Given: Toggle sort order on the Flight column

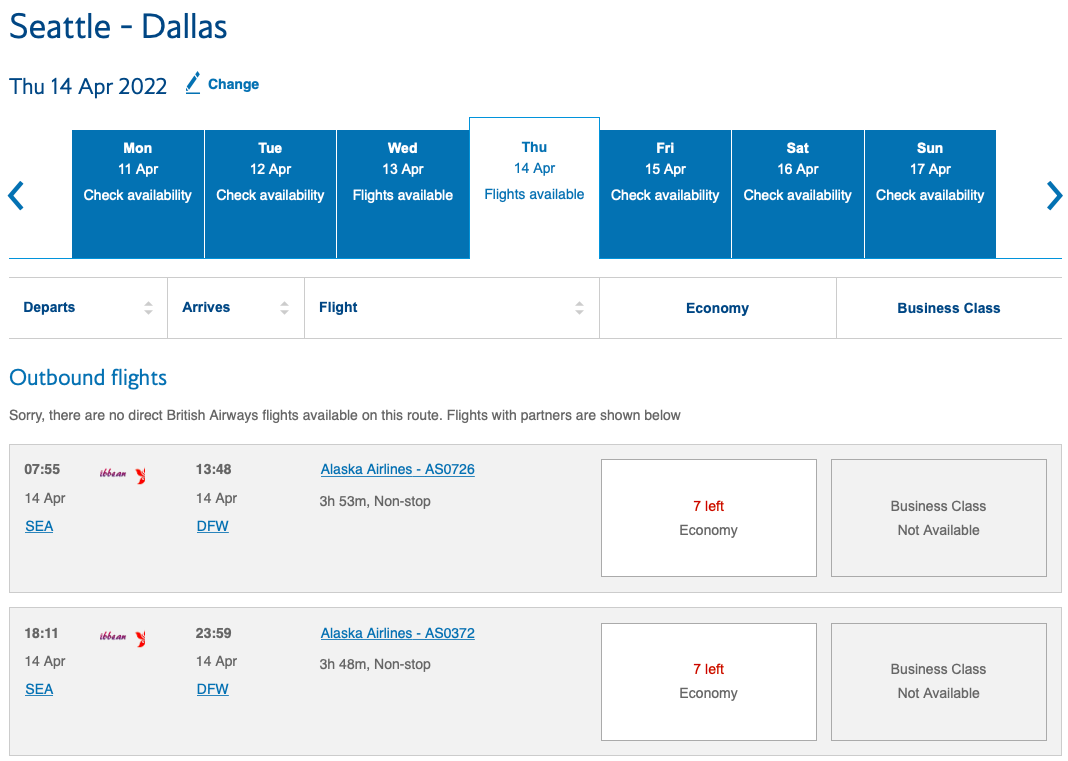Looking at the screenshot, I should point(579,307).
